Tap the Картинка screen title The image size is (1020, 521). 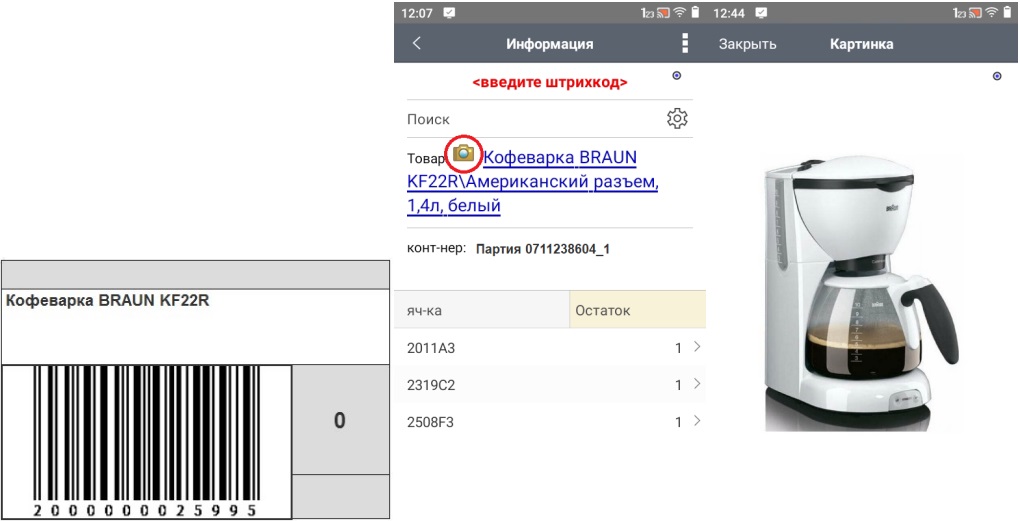861,44
